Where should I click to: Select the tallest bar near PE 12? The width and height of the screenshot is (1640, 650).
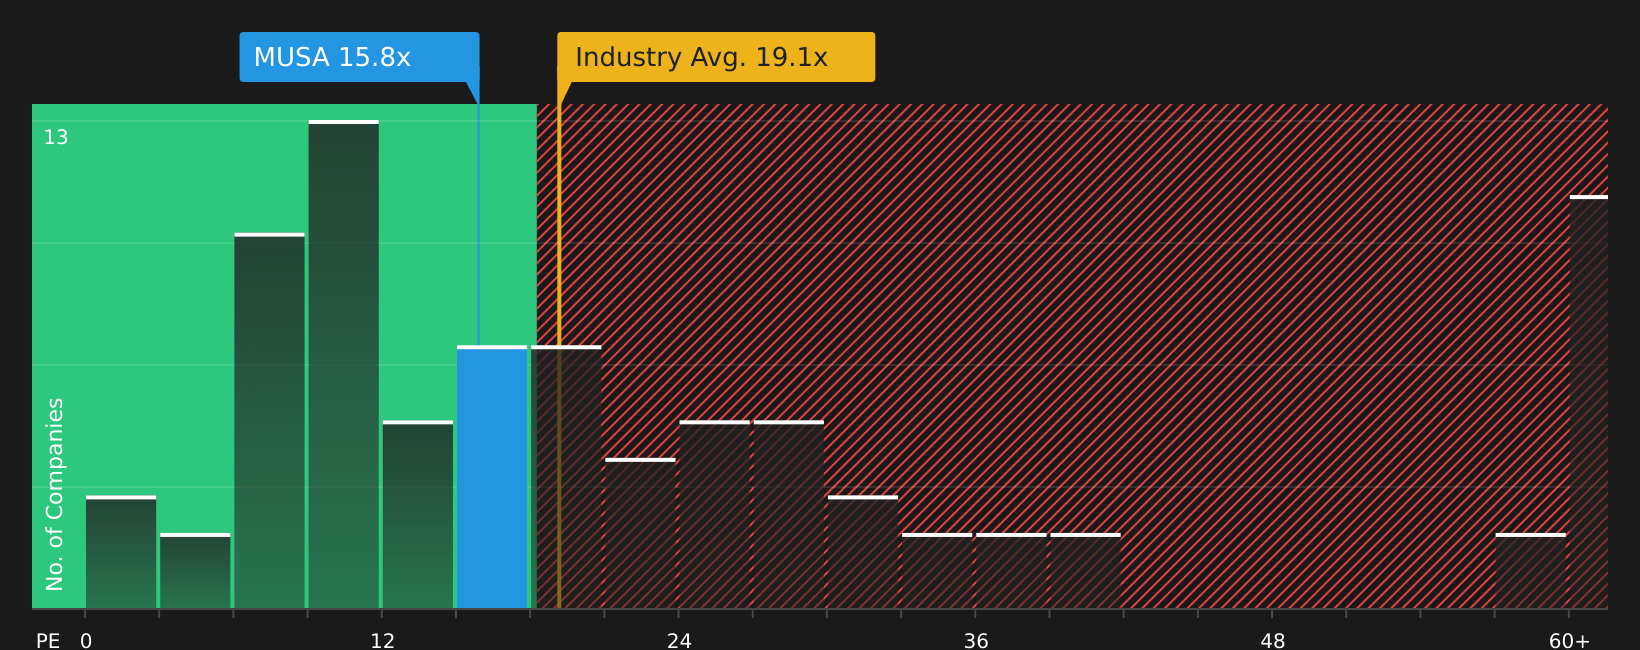coord(344,365)
